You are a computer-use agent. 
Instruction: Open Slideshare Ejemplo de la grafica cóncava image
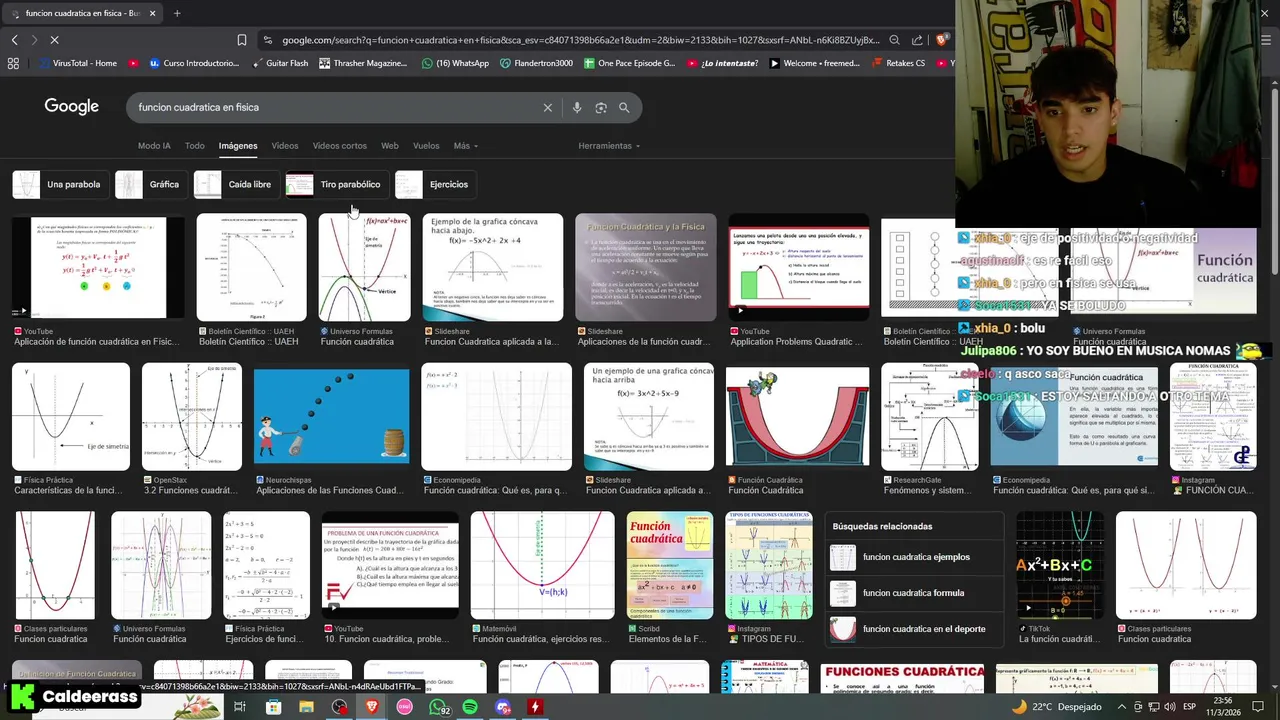click(x=493, y=267)
